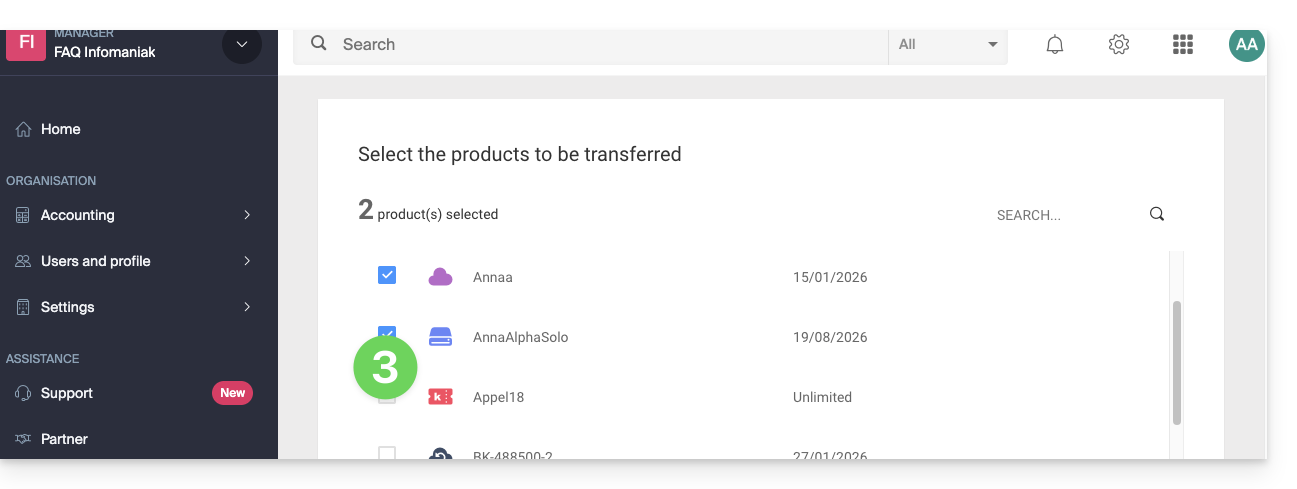1297x489 pixels.
Task: Open the settings gear icon in top bar
Action: pyautogui.click(x=1119, y=45)
